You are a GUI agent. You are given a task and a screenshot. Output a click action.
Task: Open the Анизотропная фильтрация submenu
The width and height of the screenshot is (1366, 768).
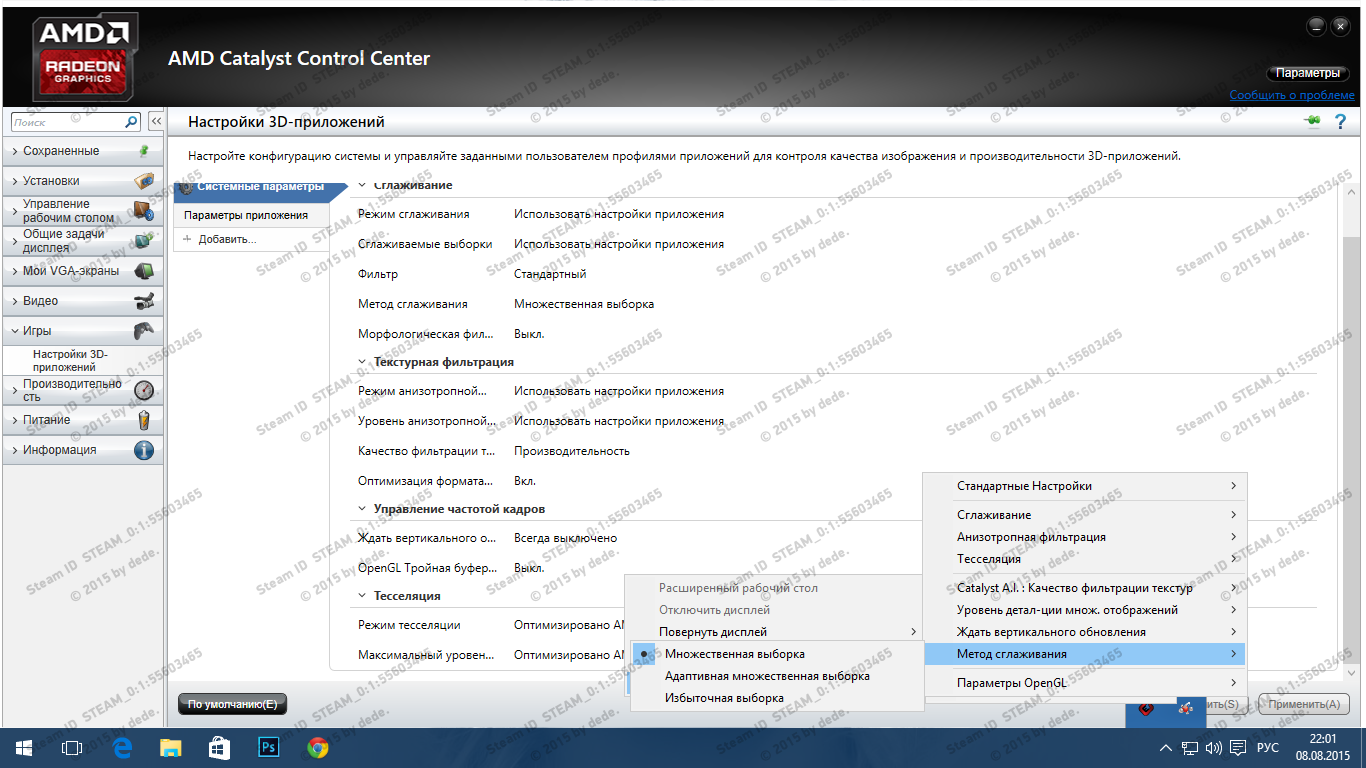point(1085,537)
